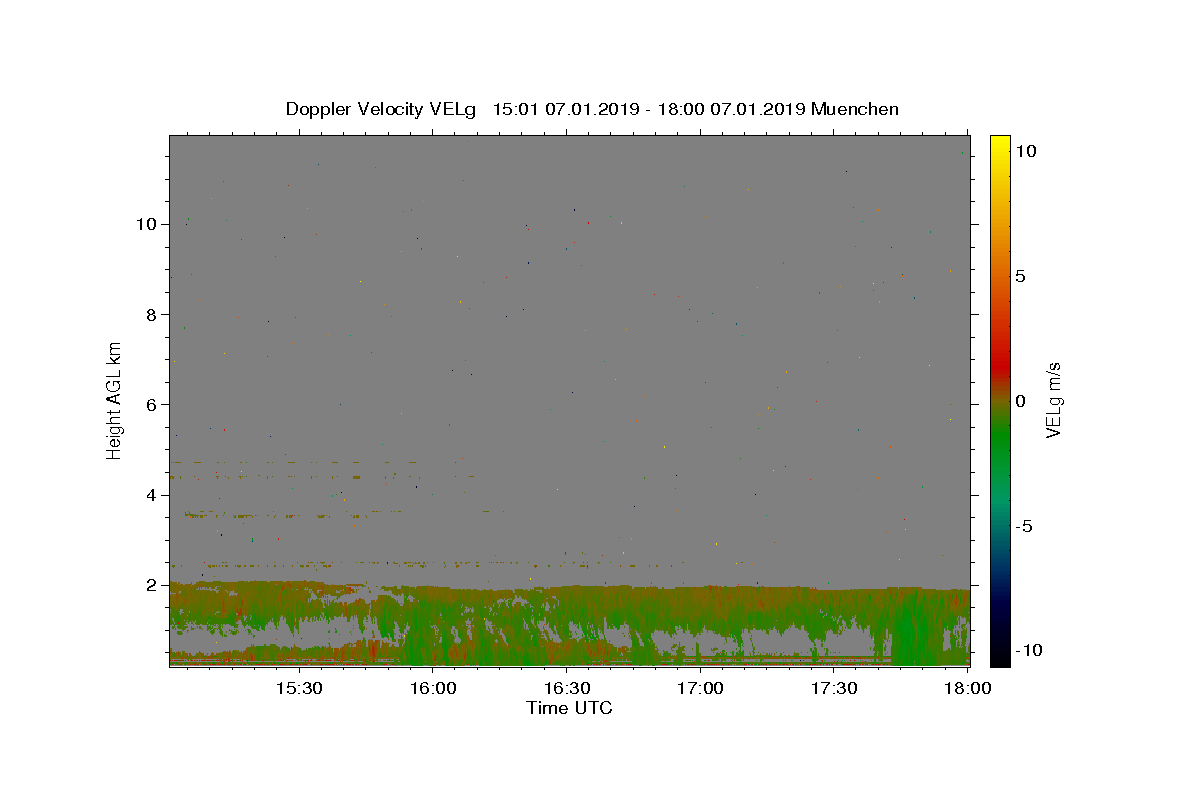Click the colorbar tick label 0

click(1020, 401)
